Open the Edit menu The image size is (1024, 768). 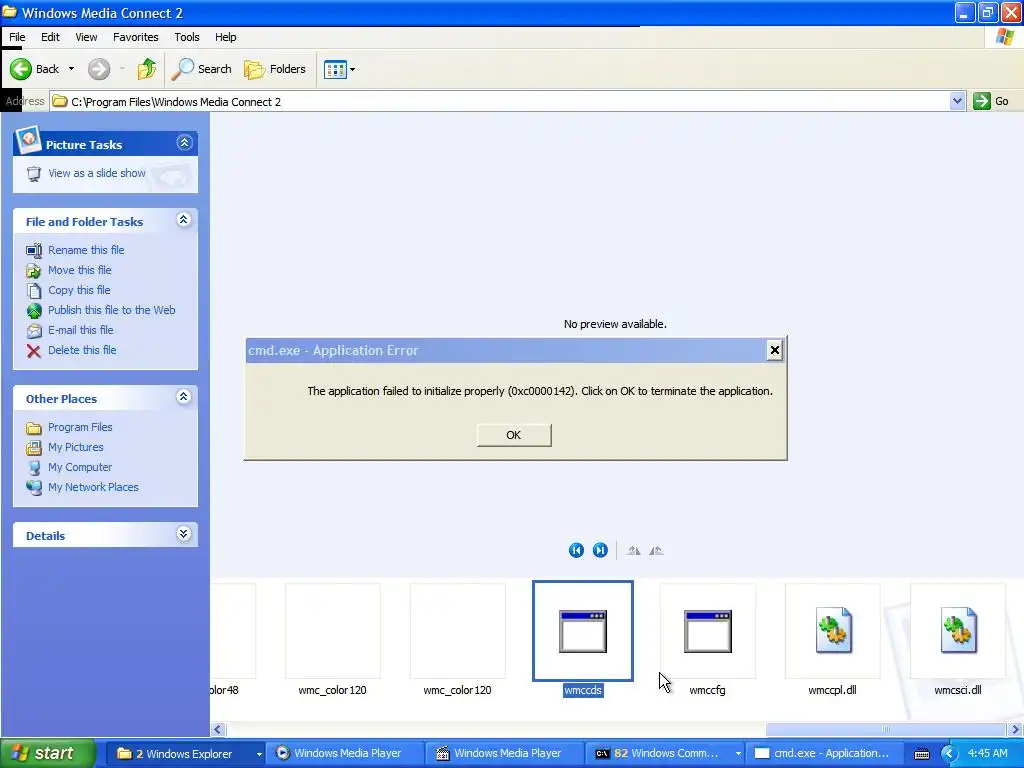[x=50, y=37]
